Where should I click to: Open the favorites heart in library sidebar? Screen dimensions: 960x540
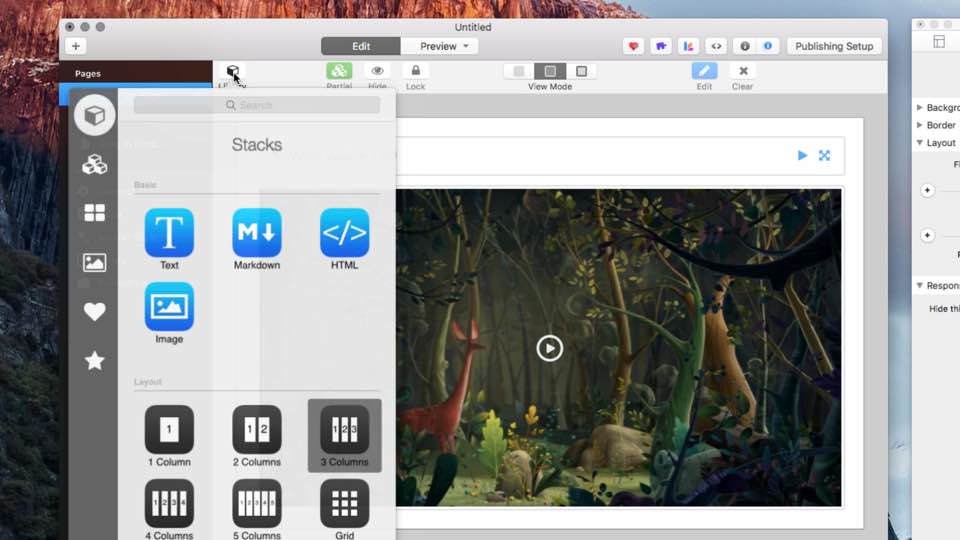pos(95,312)
